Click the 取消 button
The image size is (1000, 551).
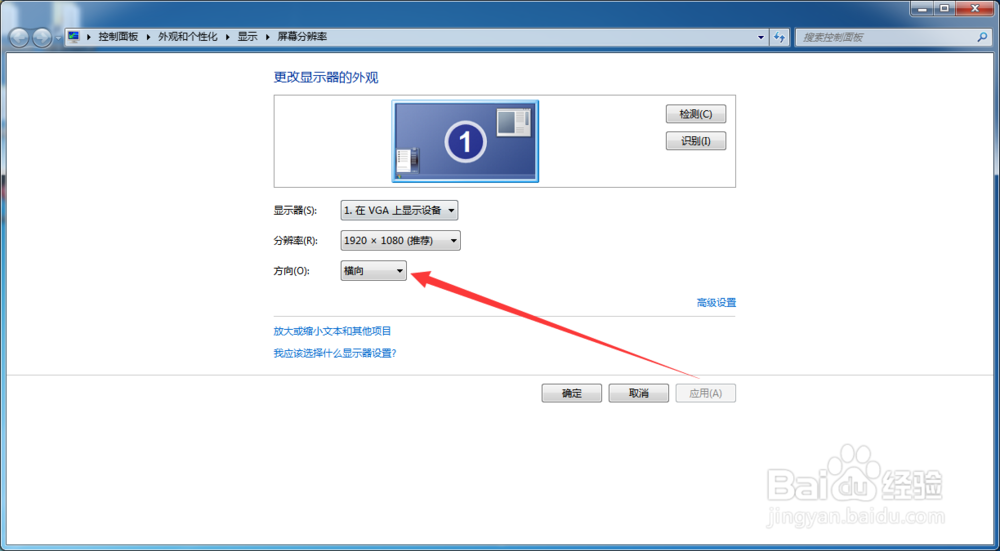pos(638,393)
